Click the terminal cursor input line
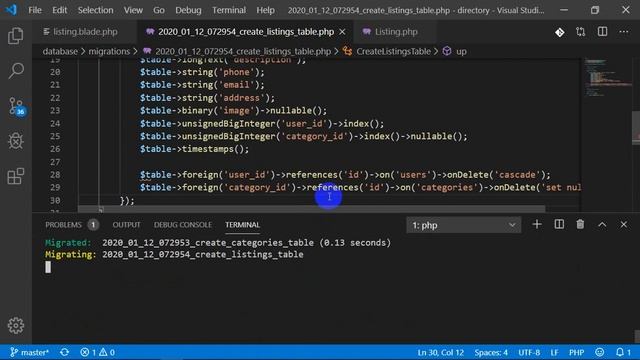Screen dimensions: 640x360 pos(48,267)
